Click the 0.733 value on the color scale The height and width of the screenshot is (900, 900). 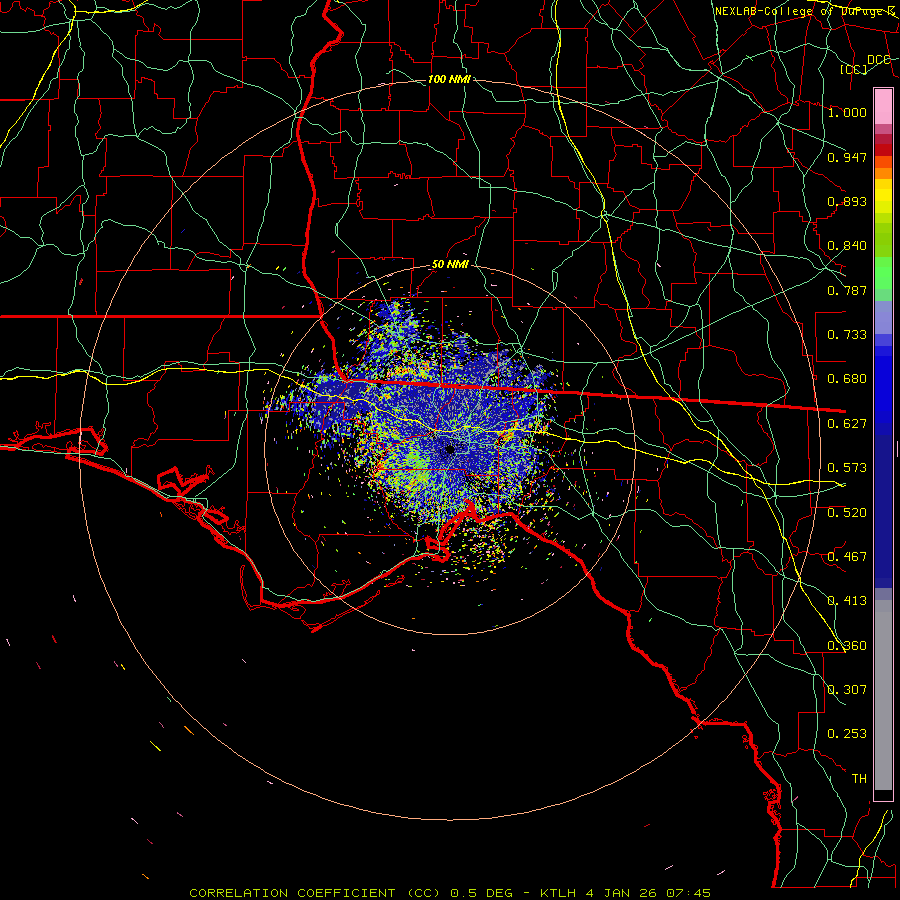[847, 335]
